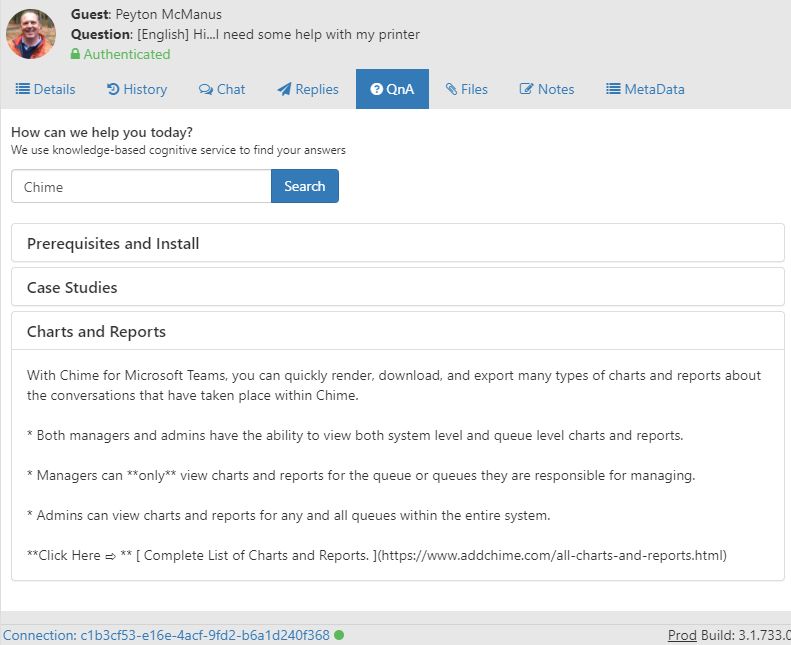Click the Details list icon
The width and height of the screenshot is (791, 645).
(23, 89)
